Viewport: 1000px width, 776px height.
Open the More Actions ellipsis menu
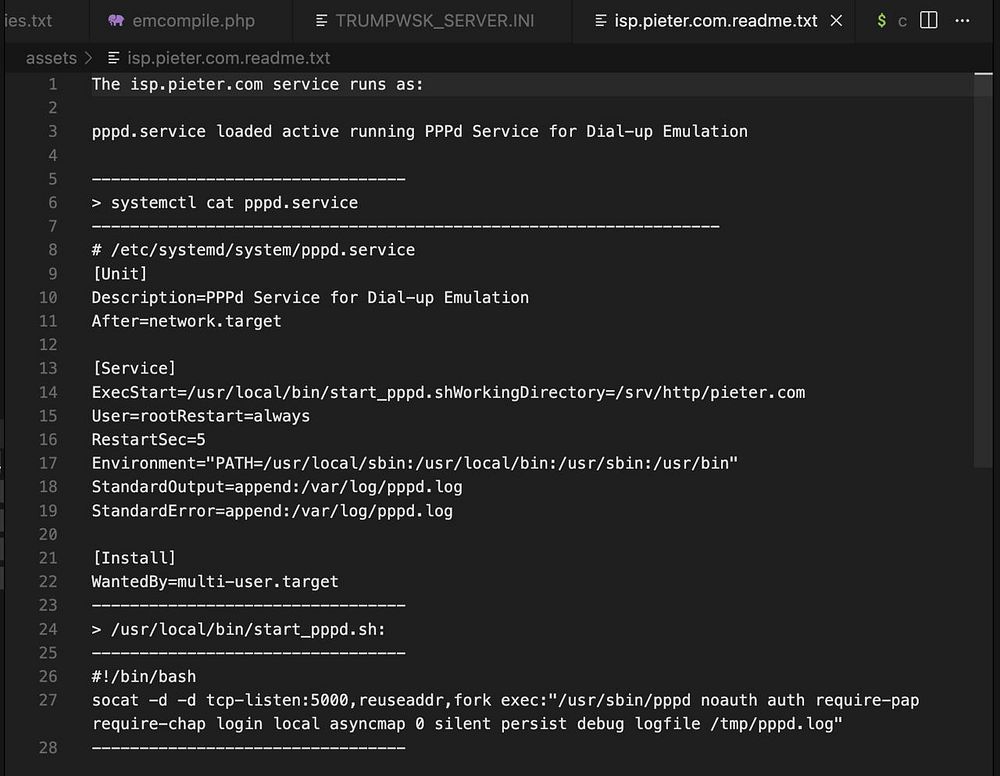962,20
